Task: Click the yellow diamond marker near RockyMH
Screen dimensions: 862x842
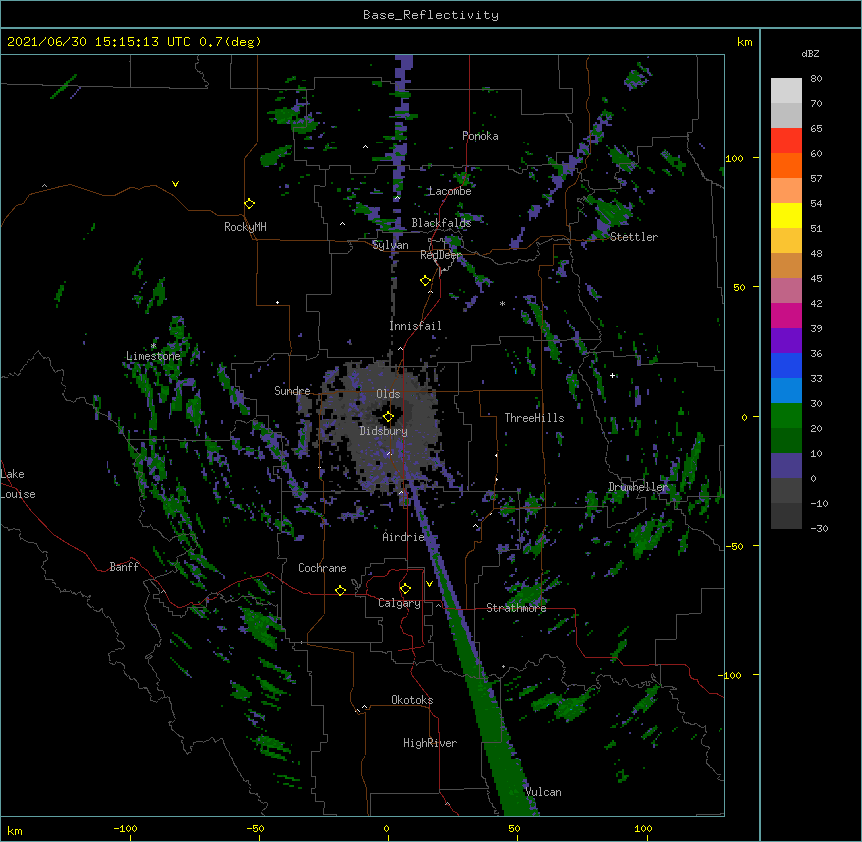Action: [x=249, y=203]
